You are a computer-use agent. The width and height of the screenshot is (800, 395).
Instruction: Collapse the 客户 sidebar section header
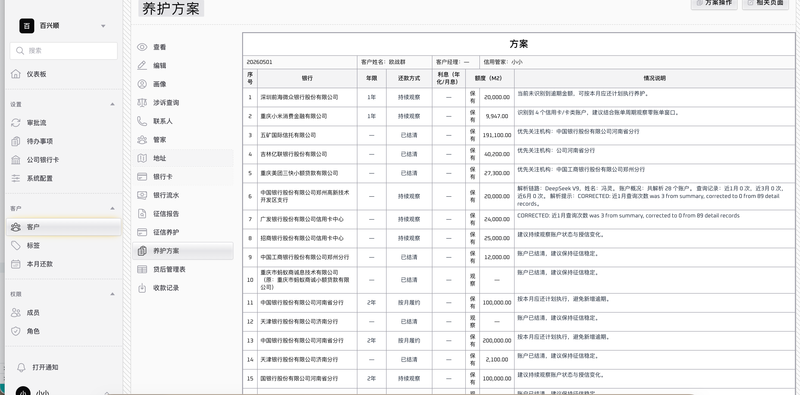coord(113,208)
